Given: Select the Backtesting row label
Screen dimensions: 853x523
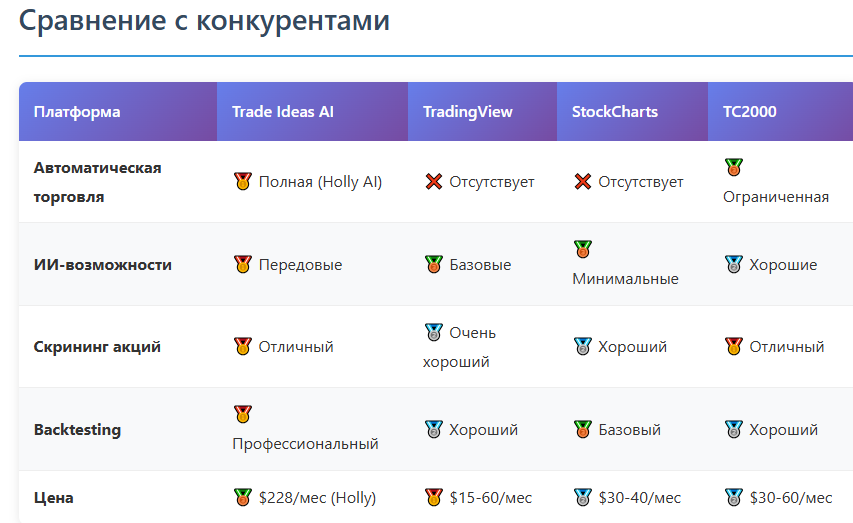Looking at the screenshot, I should tap(77, 430).
